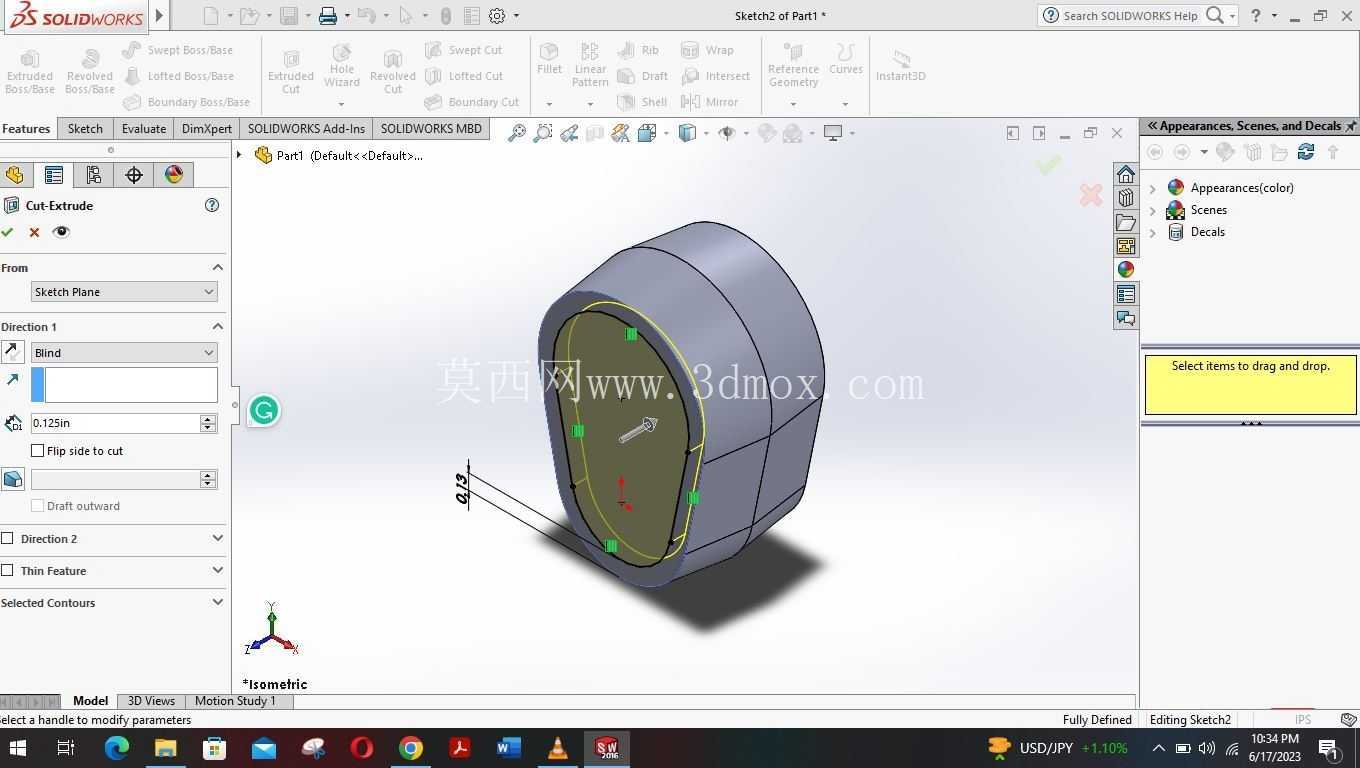The width and height of the screenshot is (1360, 768).
Task: Click the Direction of Extrusion selection box
Action: pyautogui.click(x=124, y=385)
